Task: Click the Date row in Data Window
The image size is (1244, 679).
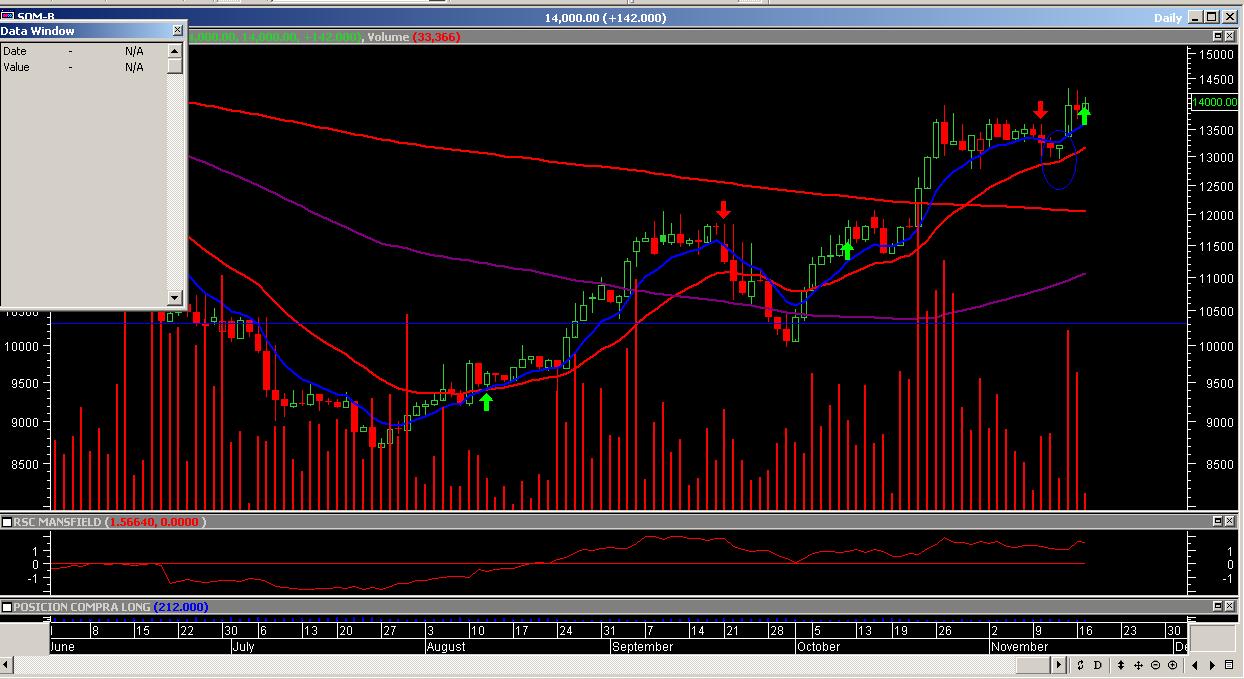Action: (x=83, y=51)
